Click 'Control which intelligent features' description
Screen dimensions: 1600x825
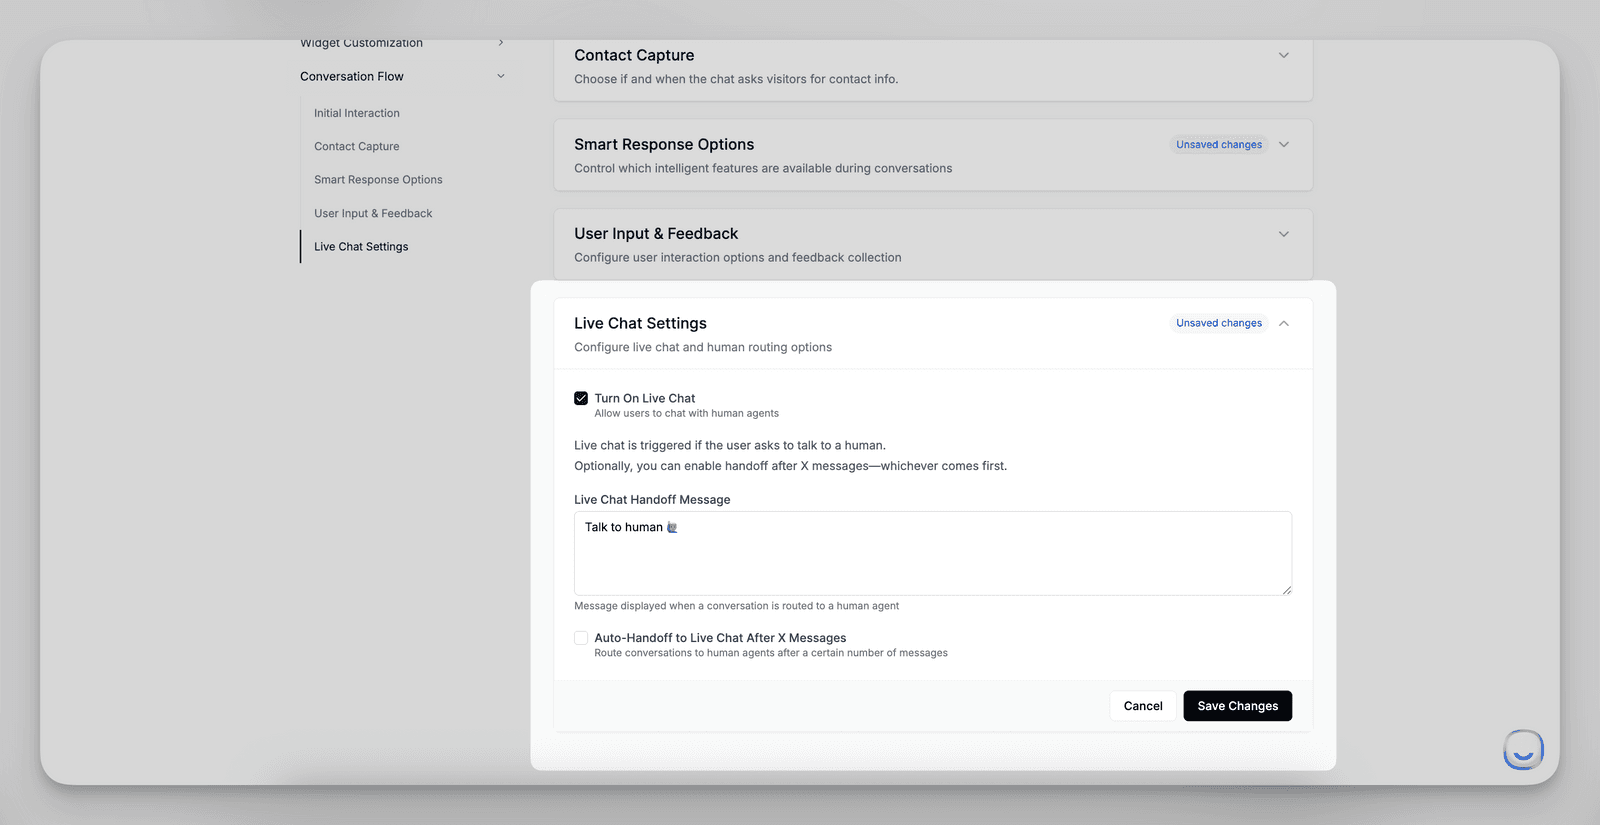(763, 168)
